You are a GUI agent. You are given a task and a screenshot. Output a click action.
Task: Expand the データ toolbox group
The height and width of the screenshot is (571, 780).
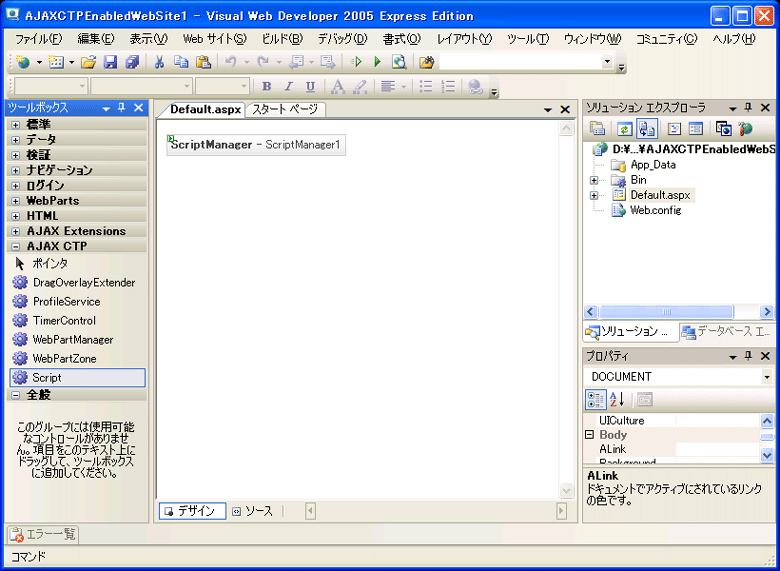tap(16, 140)
